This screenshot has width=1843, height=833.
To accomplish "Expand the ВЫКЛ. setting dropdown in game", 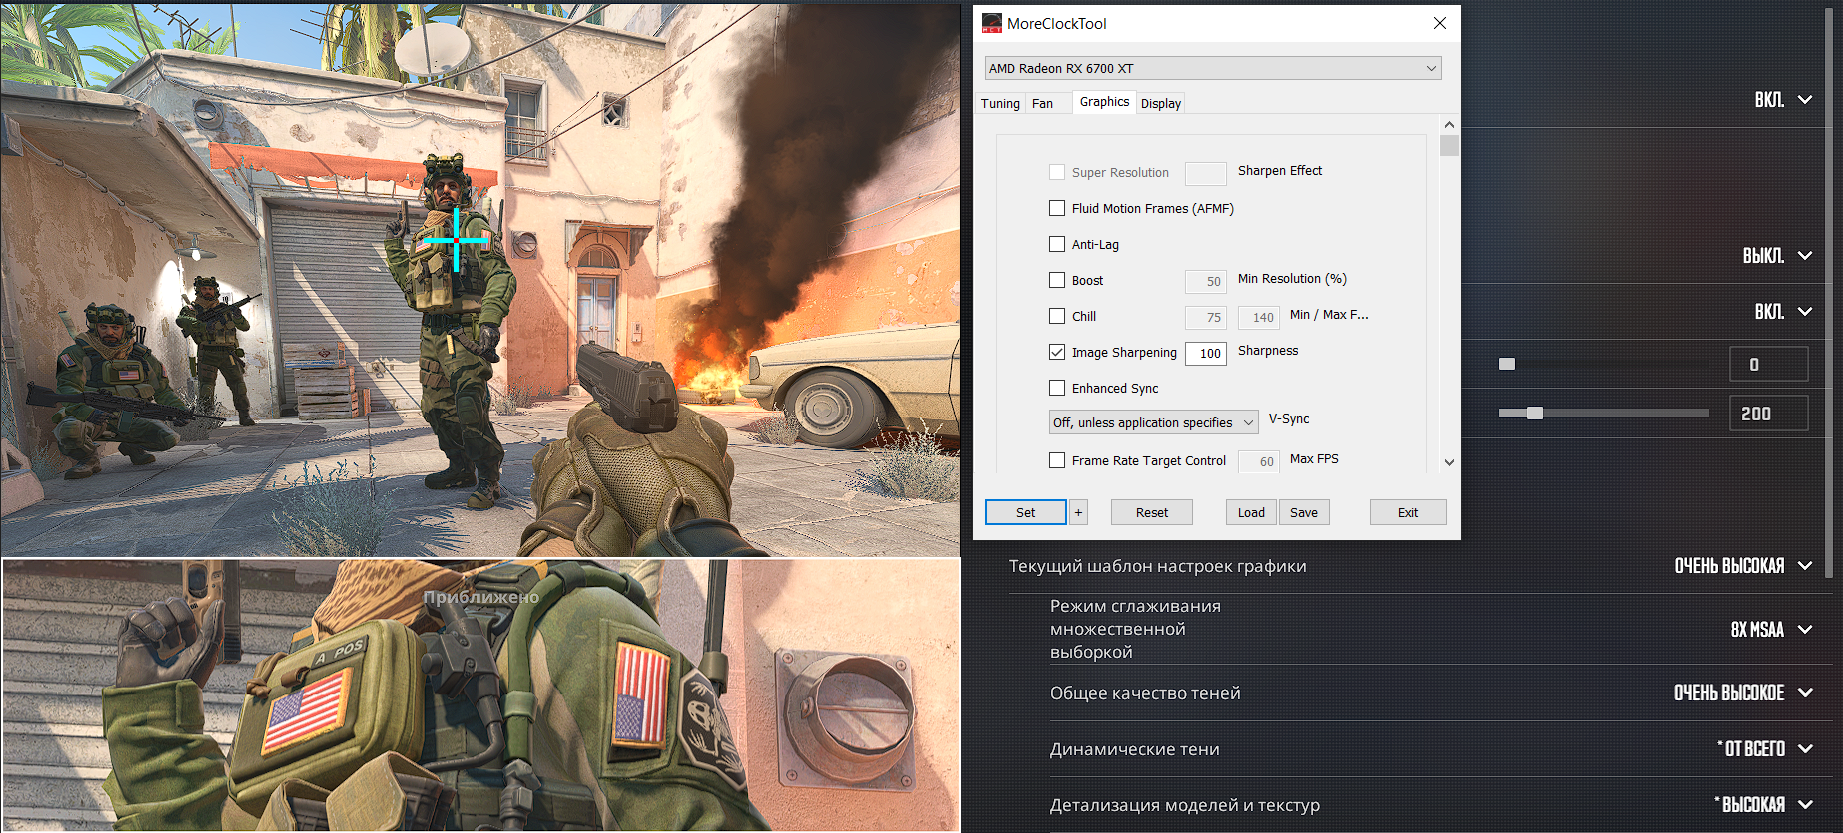I will point(1777,256).
